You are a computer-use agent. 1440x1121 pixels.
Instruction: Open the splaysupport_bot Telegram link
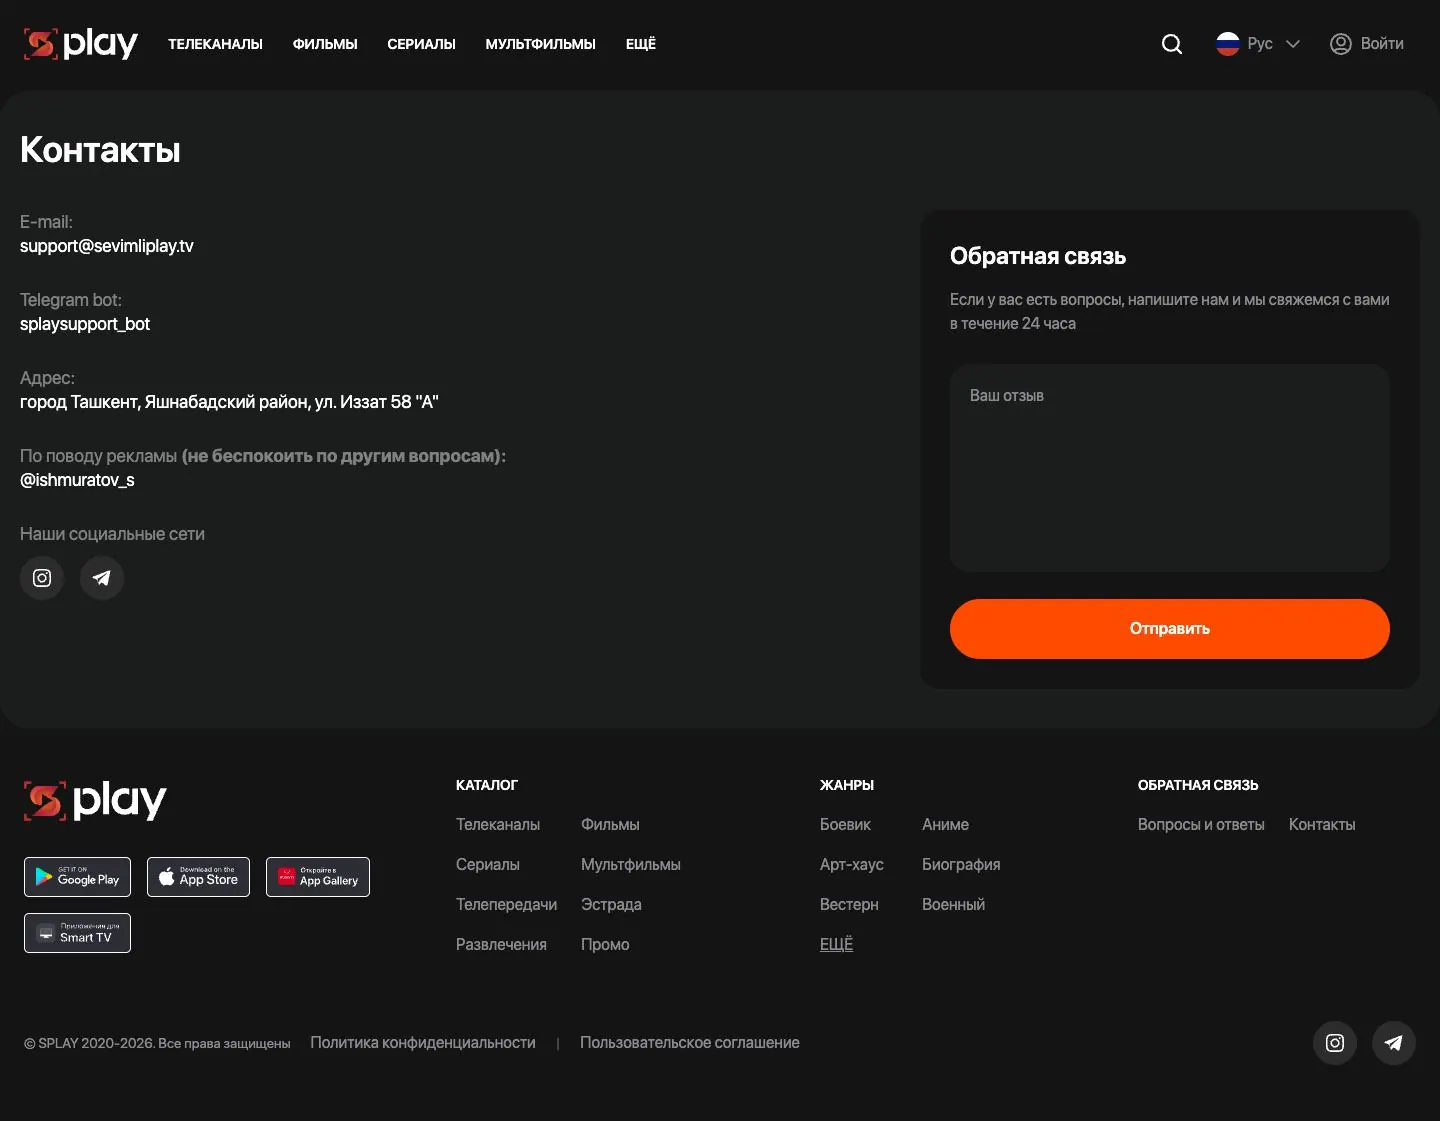(x=85, y=324)
